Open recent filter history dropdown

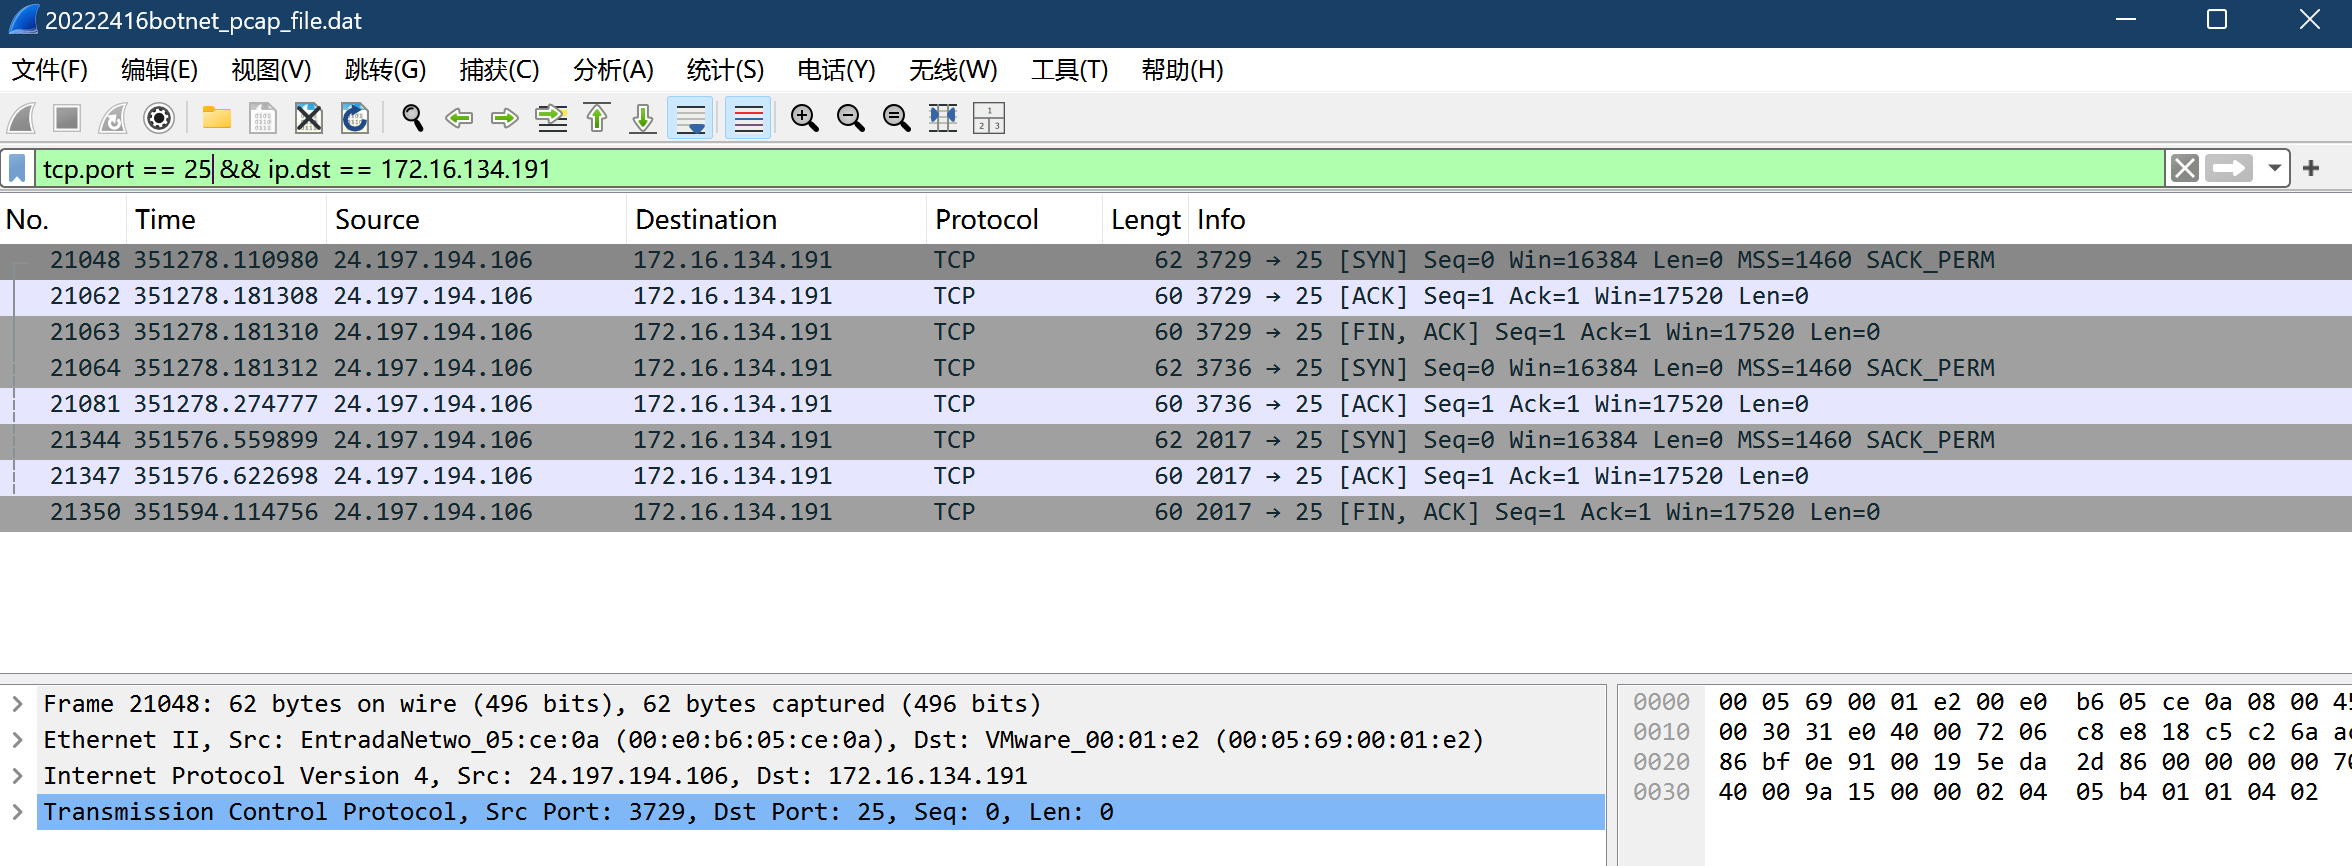pos(2275,168)
